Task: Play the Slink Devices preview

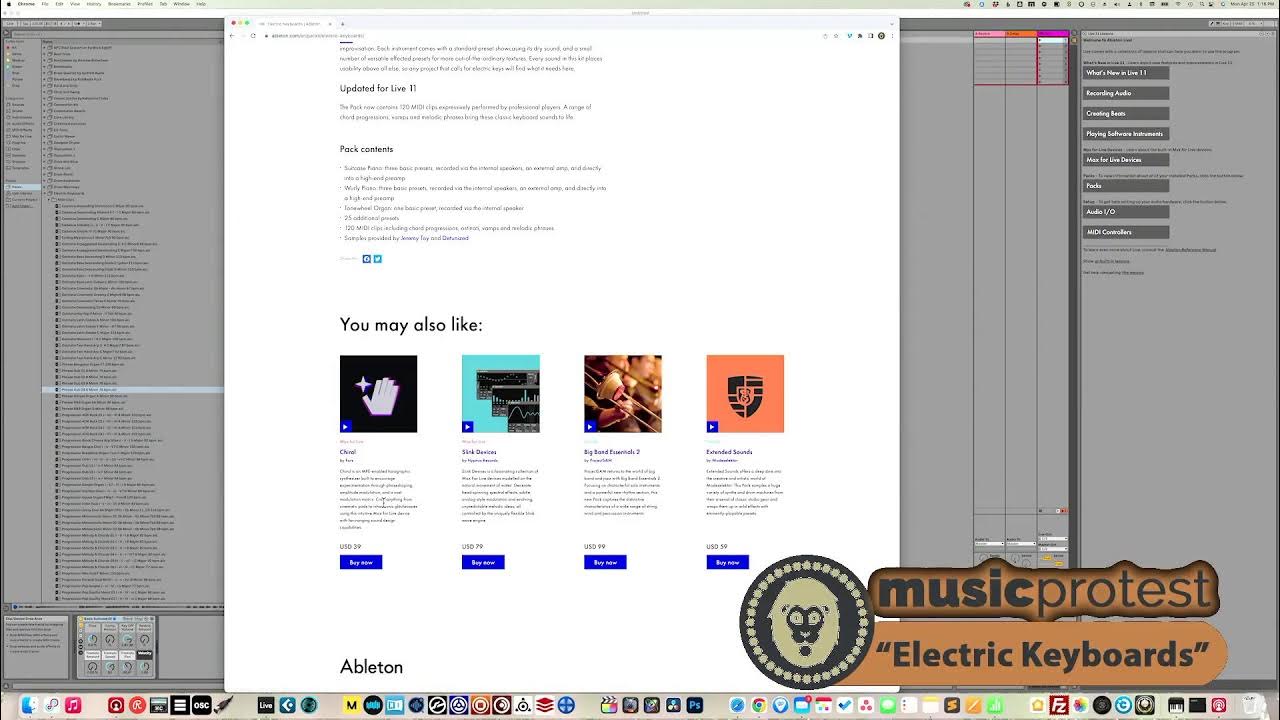Action: pyautogui.click(x=467, y=427)
